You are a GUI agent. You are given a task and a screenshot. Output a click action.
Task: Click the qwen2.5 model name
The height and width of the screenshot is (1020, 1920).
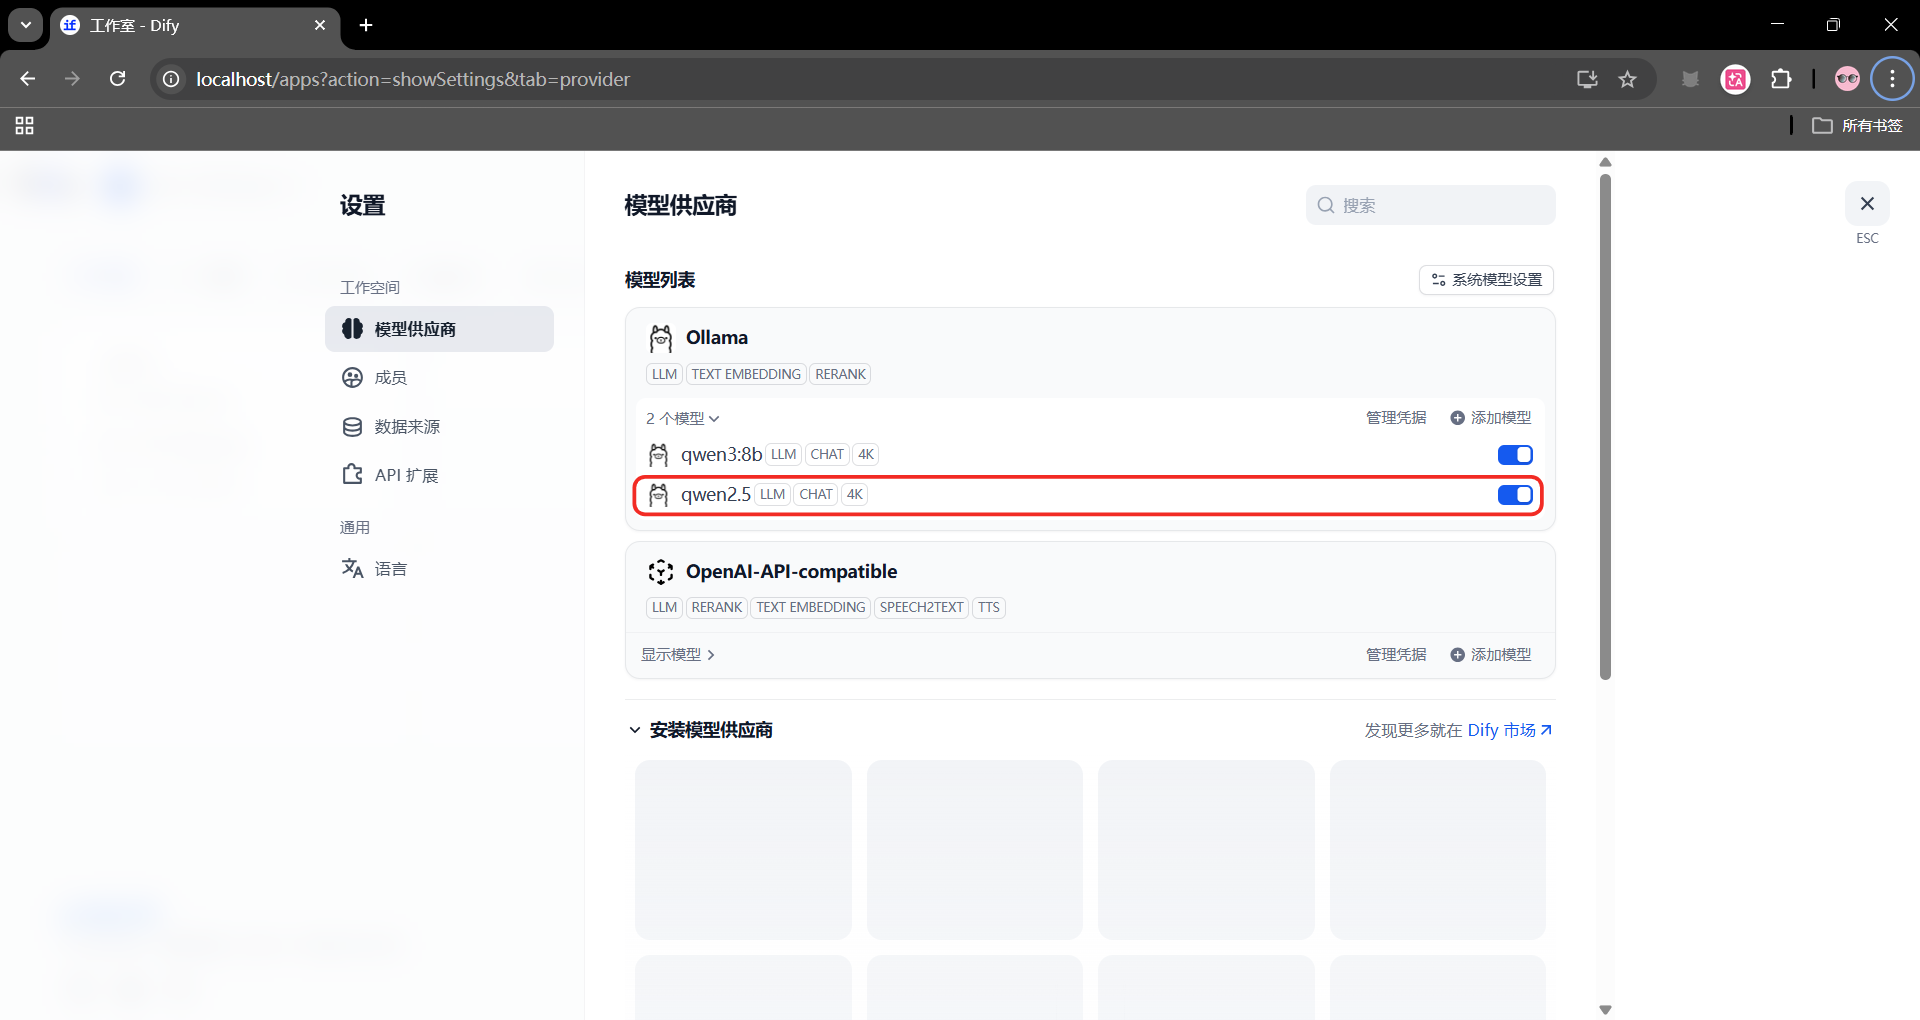(716, 495)
